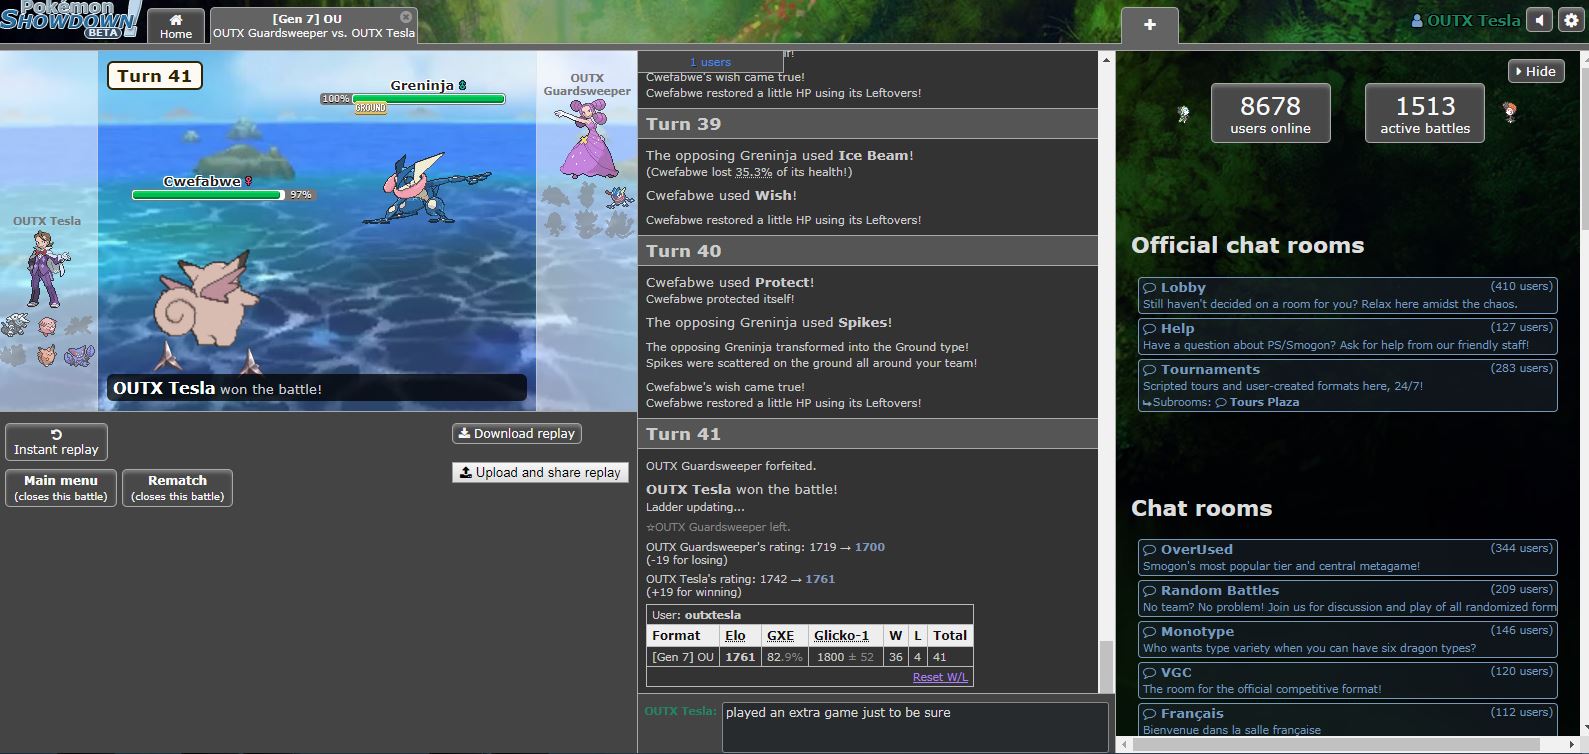Close the Gen 7 OU battle tab

(406, 17)
